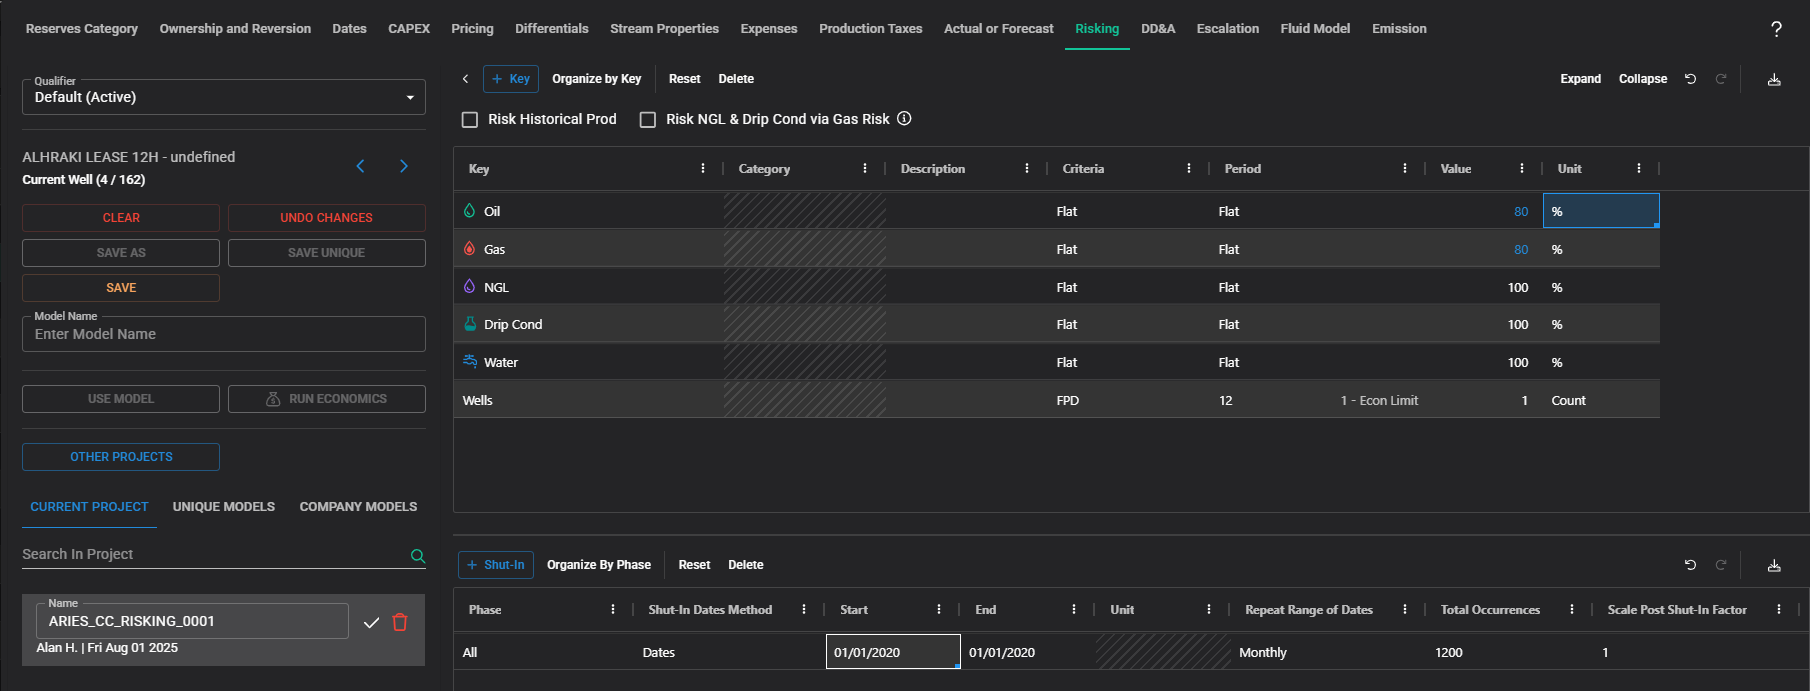The height and width of the screenshot is (691, 1810).
Task: Click the NGL droplet icon
Action: click(470, 287)
